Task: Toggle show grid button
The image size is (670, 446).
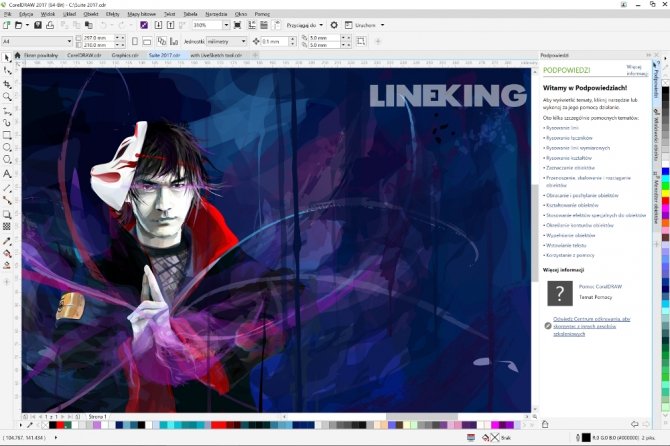Action: click(264, 25)
